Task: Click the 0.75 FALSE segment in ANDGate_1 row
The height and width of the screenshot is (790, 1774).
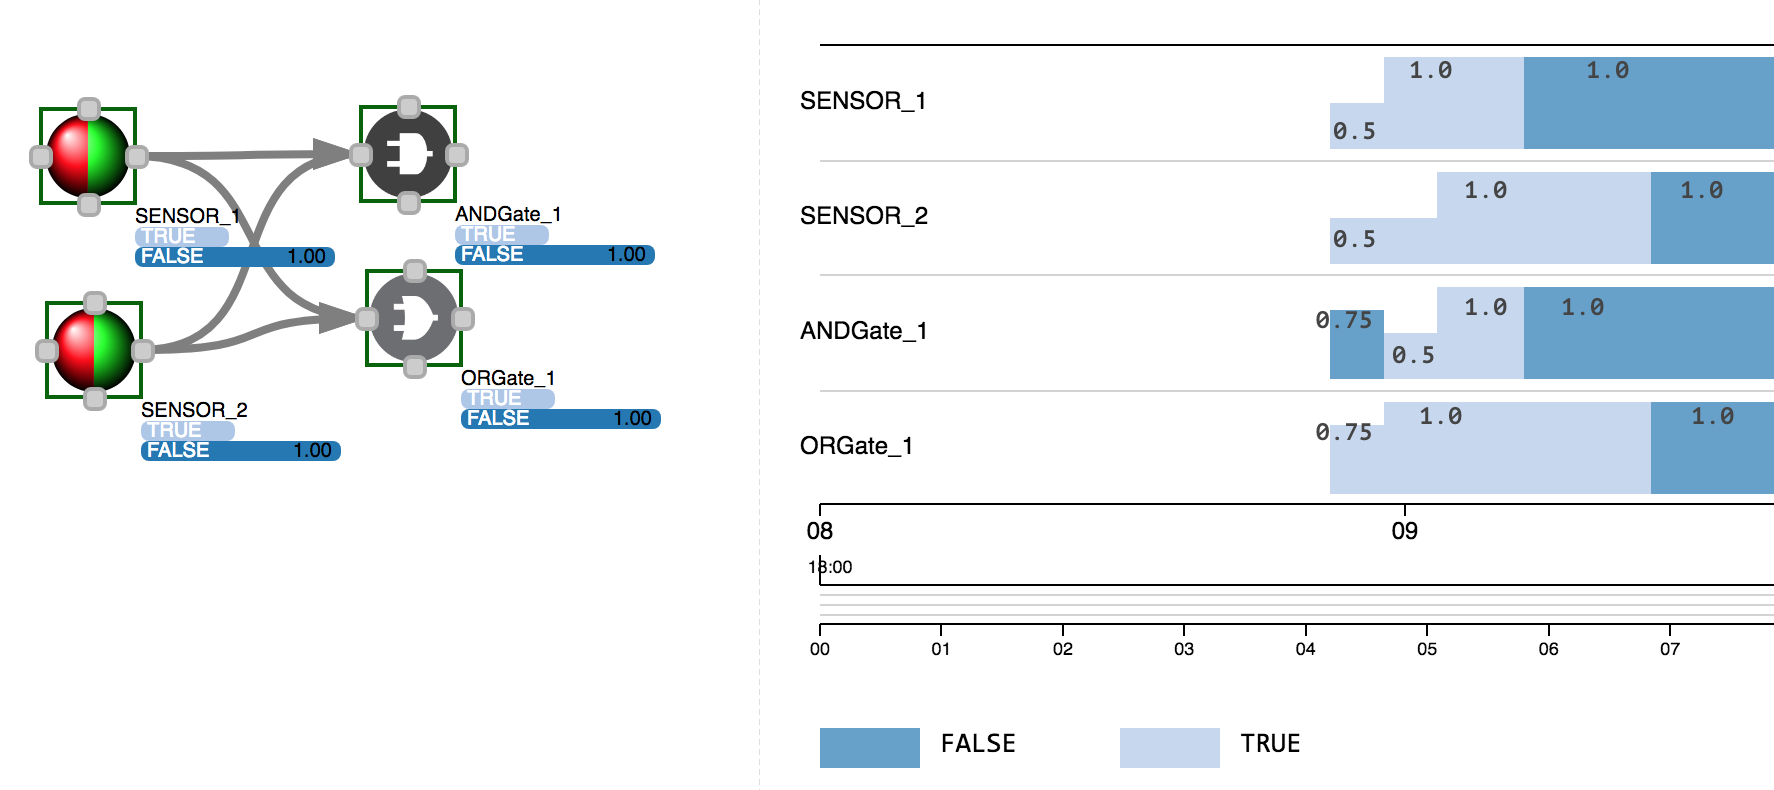Action: [x=1357, y=344]
